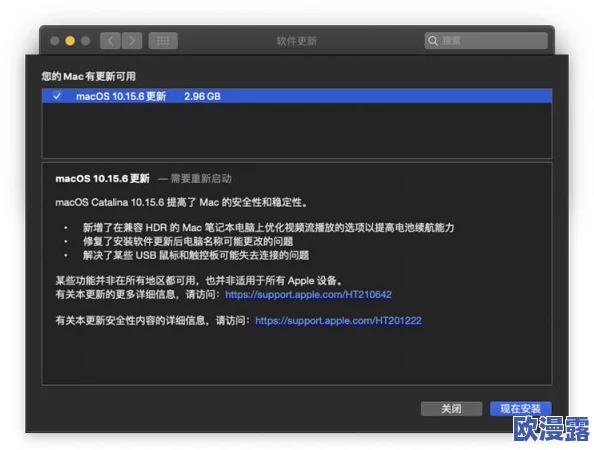Image resolution: width=594 pixels, height=450 pixels.
Task: Click the back arrow in the toolbar
Action: pos(110,41)
